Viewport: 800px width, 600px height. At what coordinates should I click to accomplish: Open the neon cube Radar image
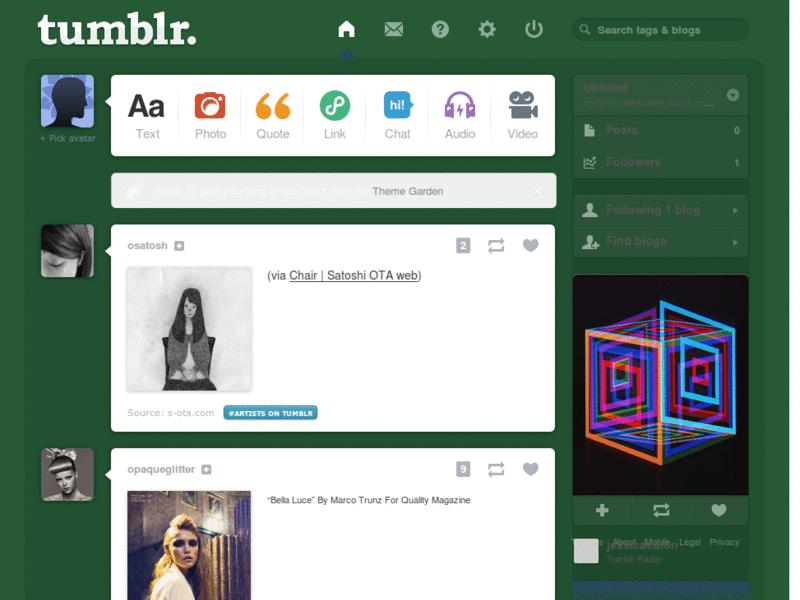click(x=661, y=385)
